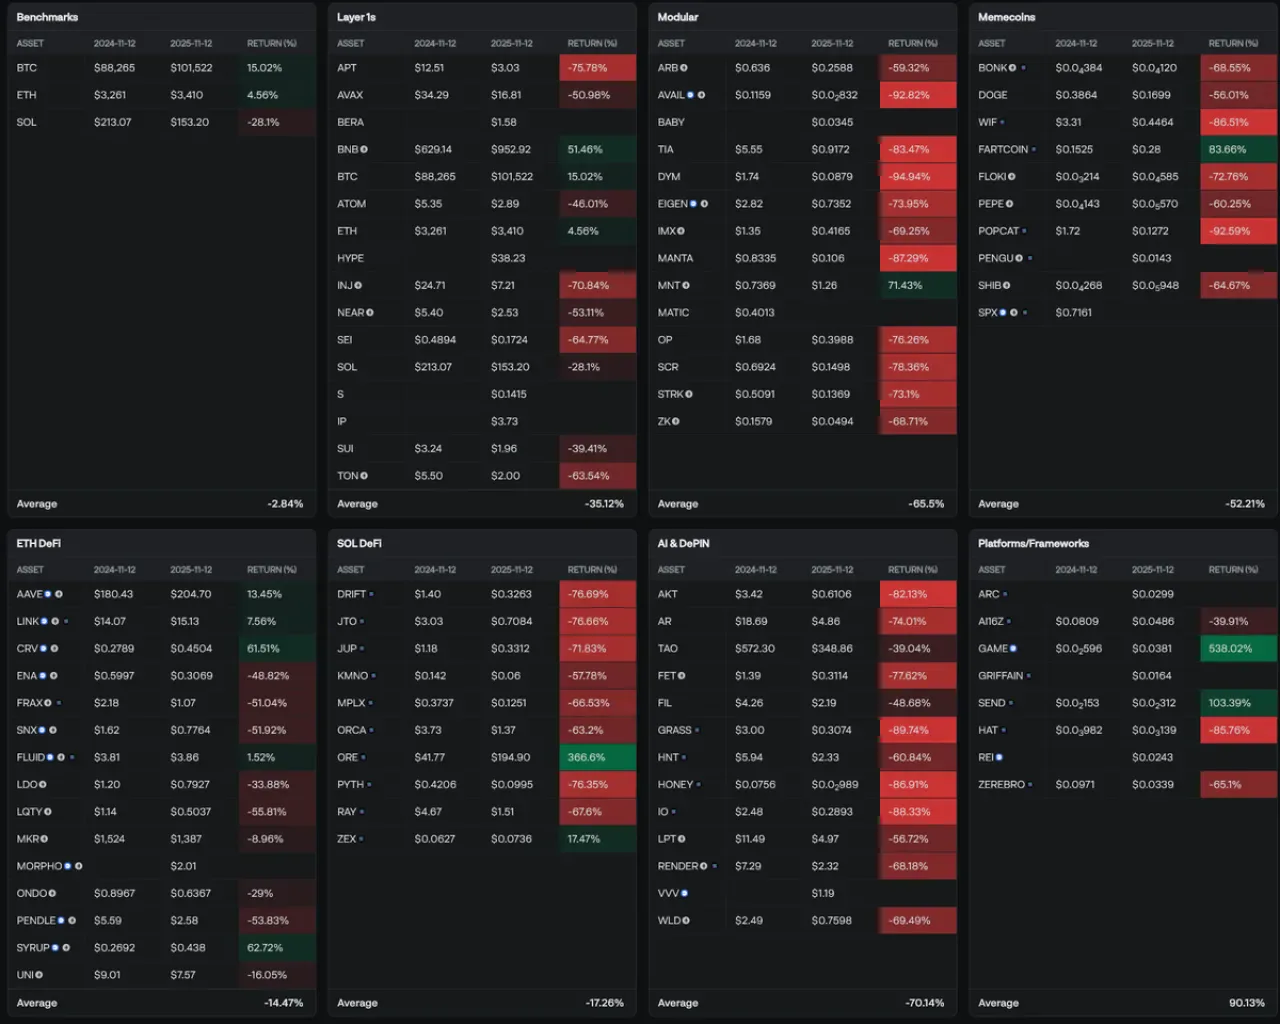Click the chain badge next to ZK
The width and height of the screenshot is (1280, 1024).
(x=676, y=422)
